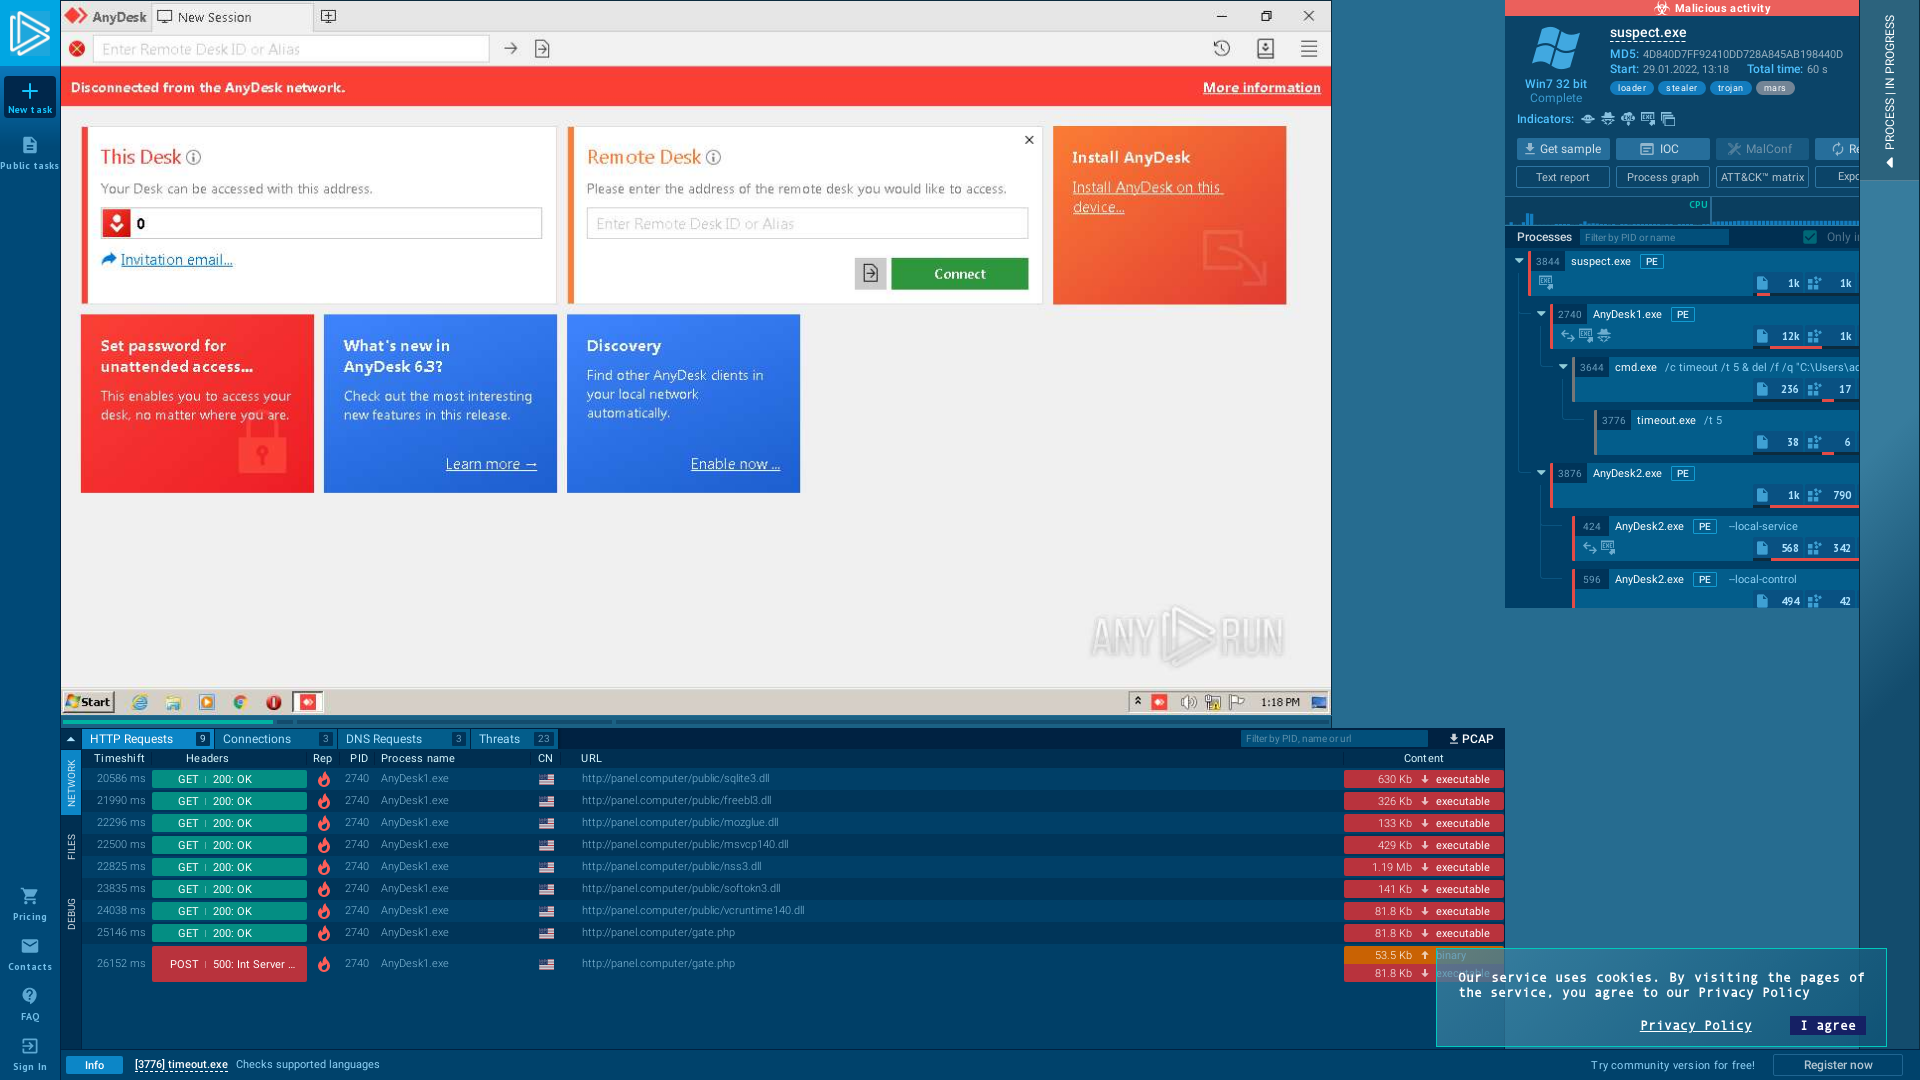The width and height of the screenshot is (1920, 1080).
Task: Open AnyDesk session history icon
Action: point(1222,48)
